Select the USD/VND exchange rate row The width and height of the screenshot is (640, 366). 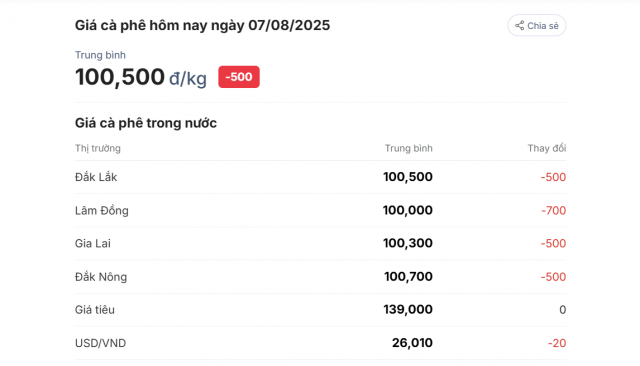tap(320, 343)
